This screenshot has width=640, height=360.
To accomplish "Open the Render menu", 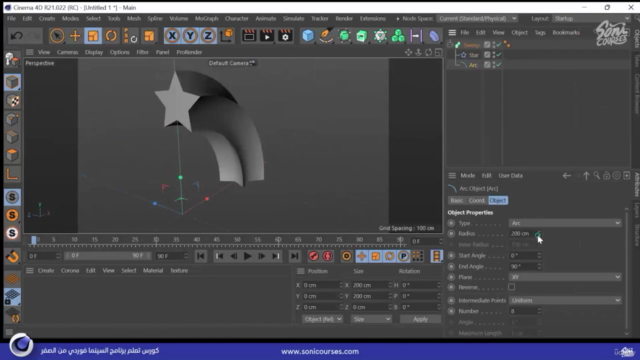I will pos(344,18).
